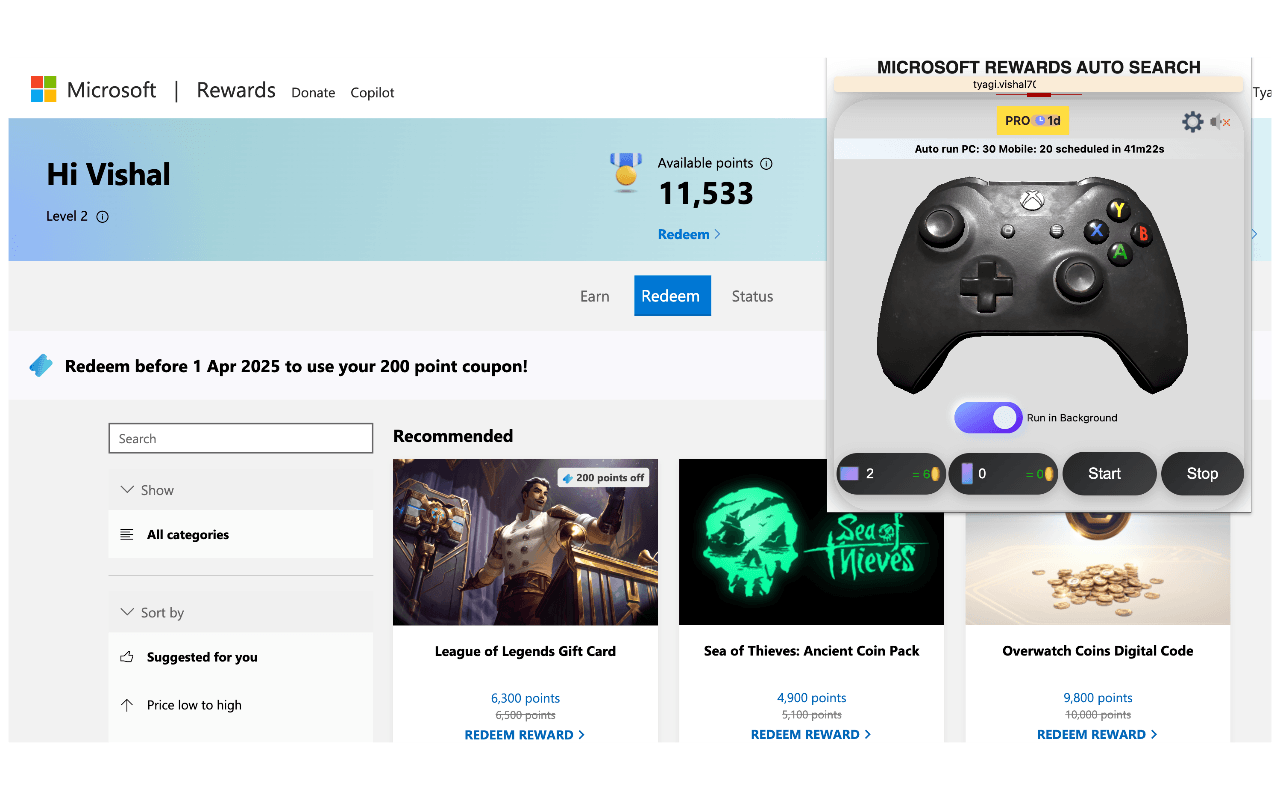Click the Microsoft four-square logo

point(43,89)
